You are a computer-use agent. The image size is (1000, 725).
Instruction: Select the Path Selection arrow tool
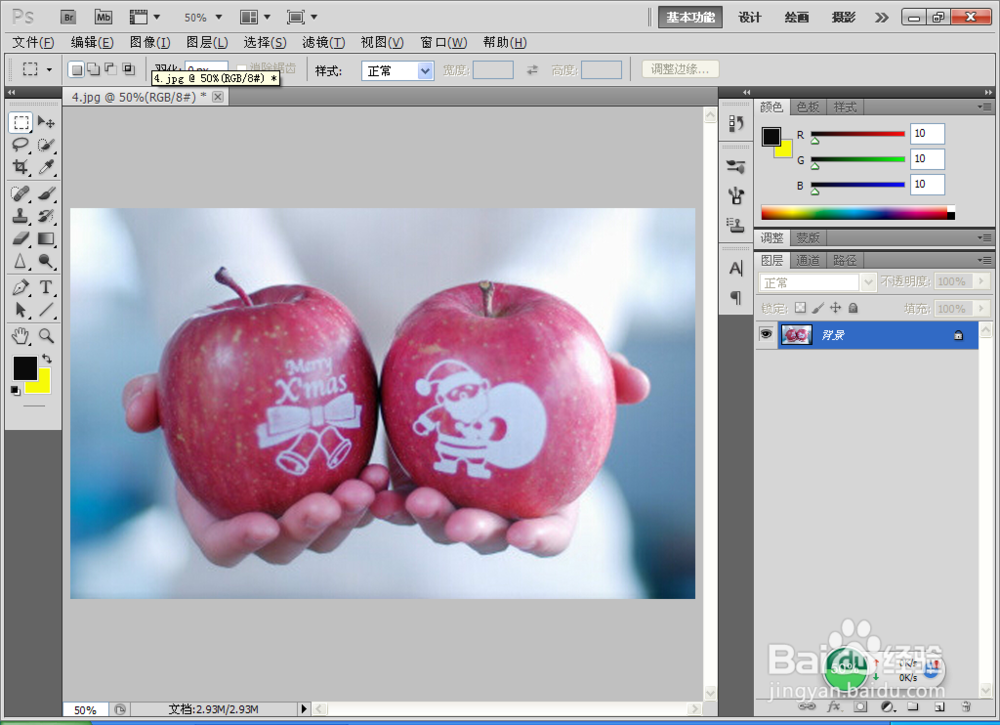(21, 310)
